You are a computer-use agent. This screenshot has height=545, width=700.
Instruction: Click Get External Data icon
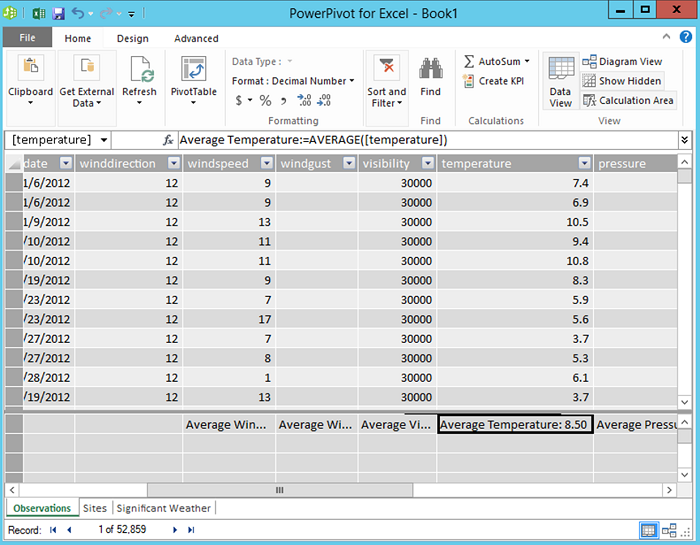87,68
